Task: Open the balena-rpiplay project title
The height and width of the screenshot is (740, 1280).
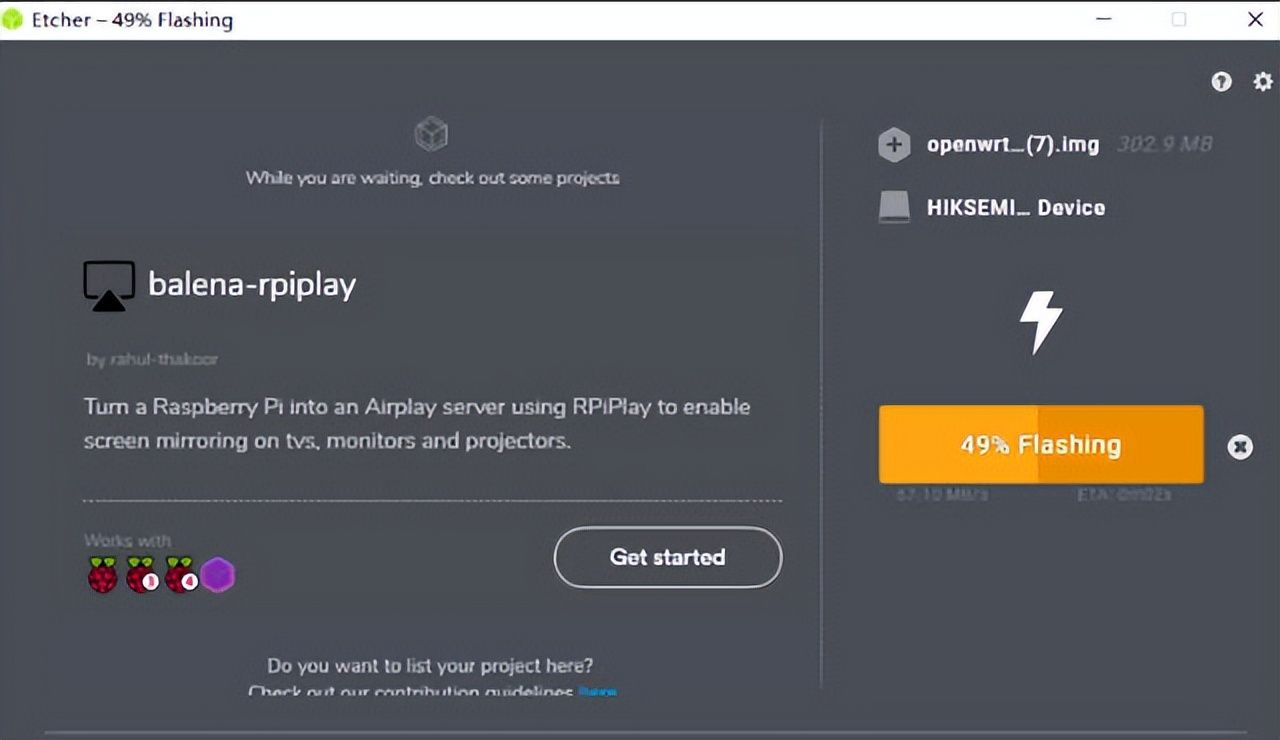Action: (x=252, y=285)
